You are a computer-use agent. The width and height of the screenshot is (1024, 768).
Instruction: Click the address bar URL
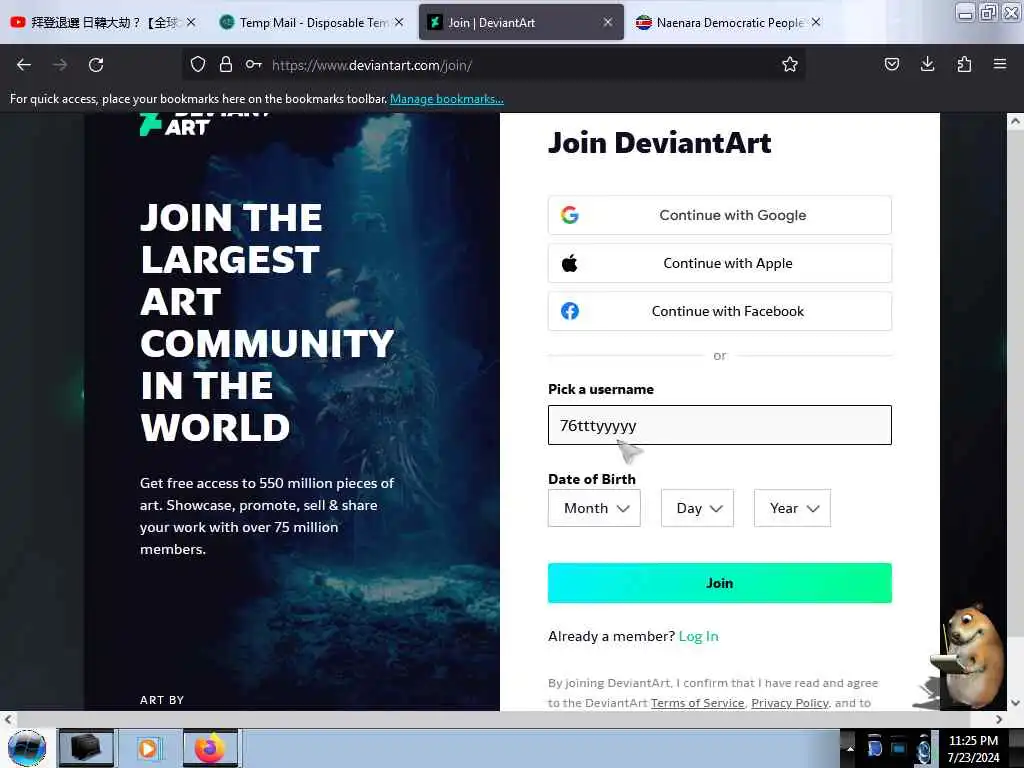372,65
